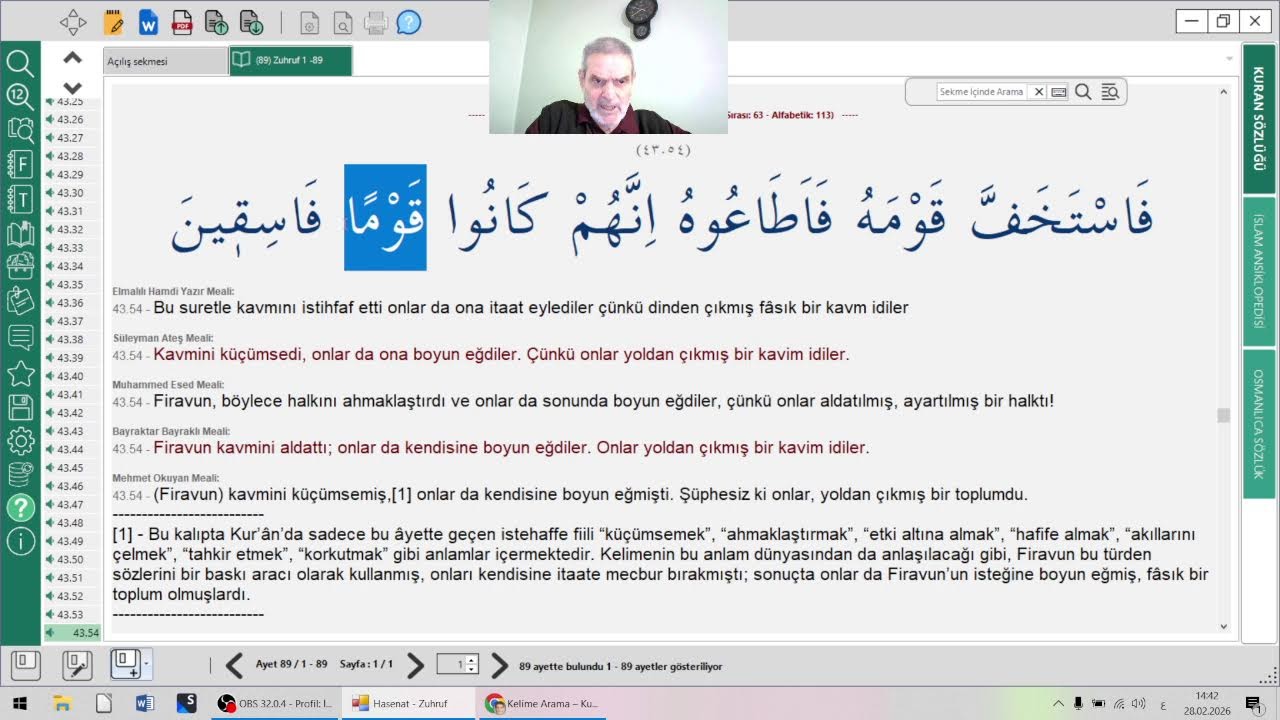Open favorites star in sidebar
Screen dimensions: 1280x720
tap(20, 373)
